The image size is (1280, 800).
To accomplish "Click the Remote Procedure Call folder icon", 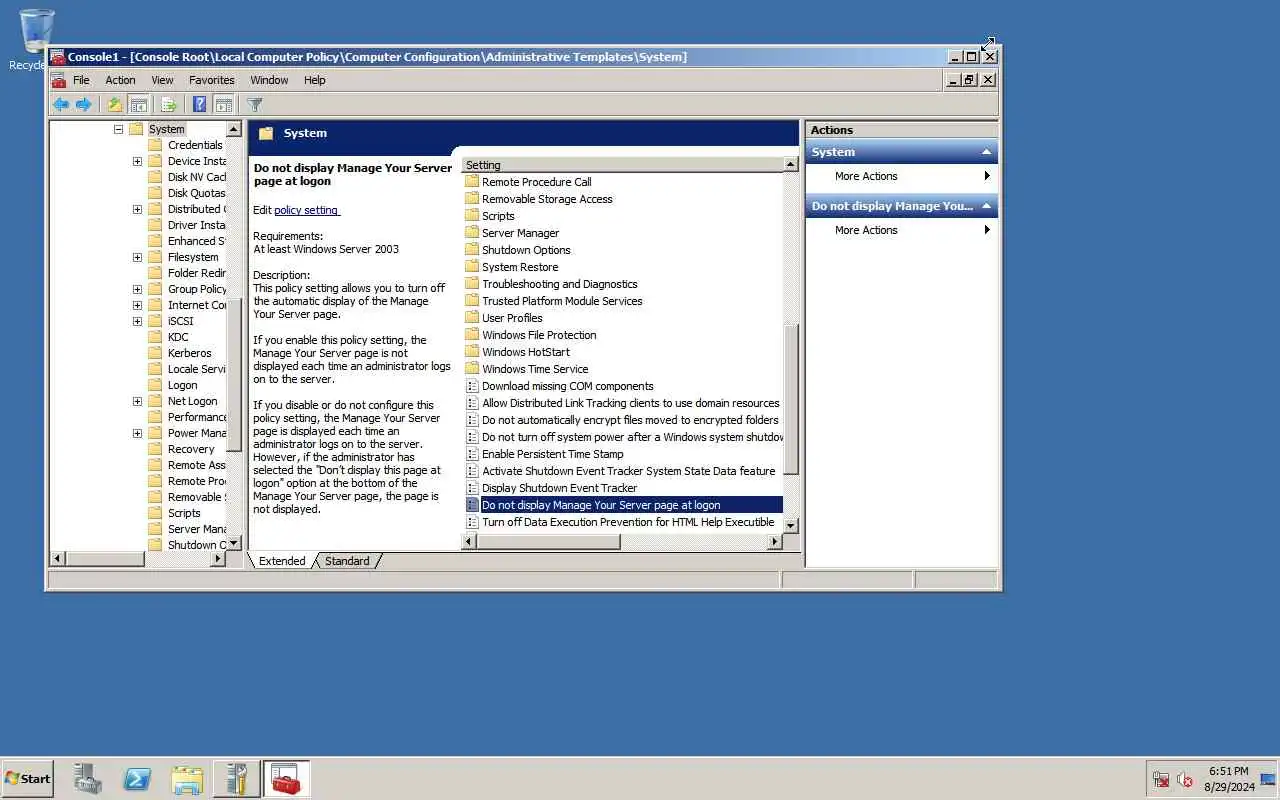I will [472, 182].
